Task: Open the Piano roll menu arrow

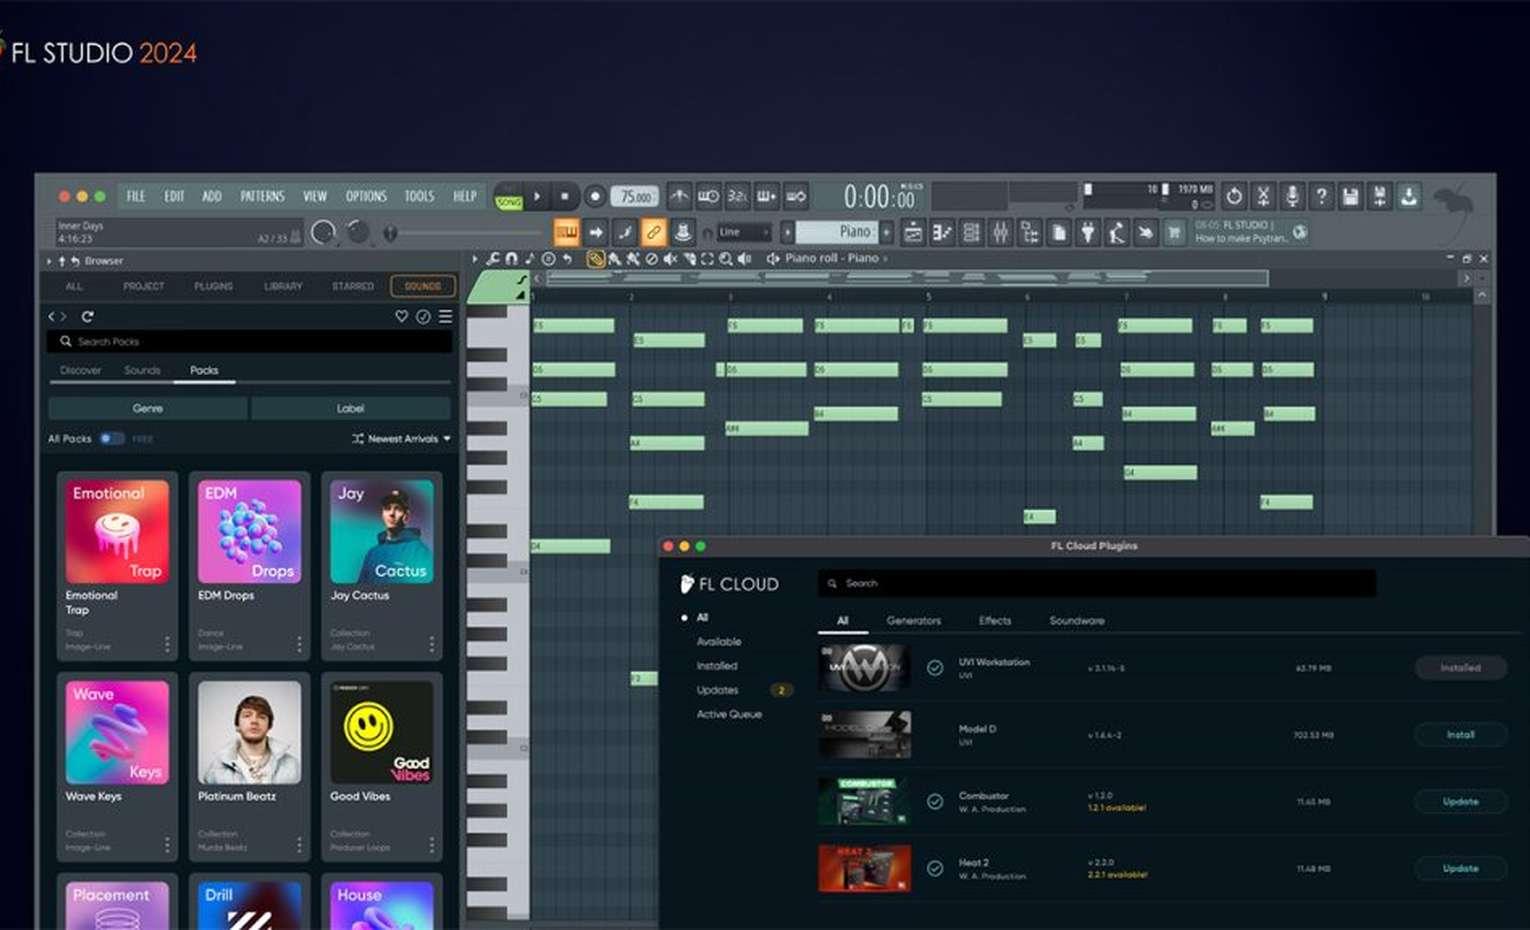Action: (x=475, y=258)
